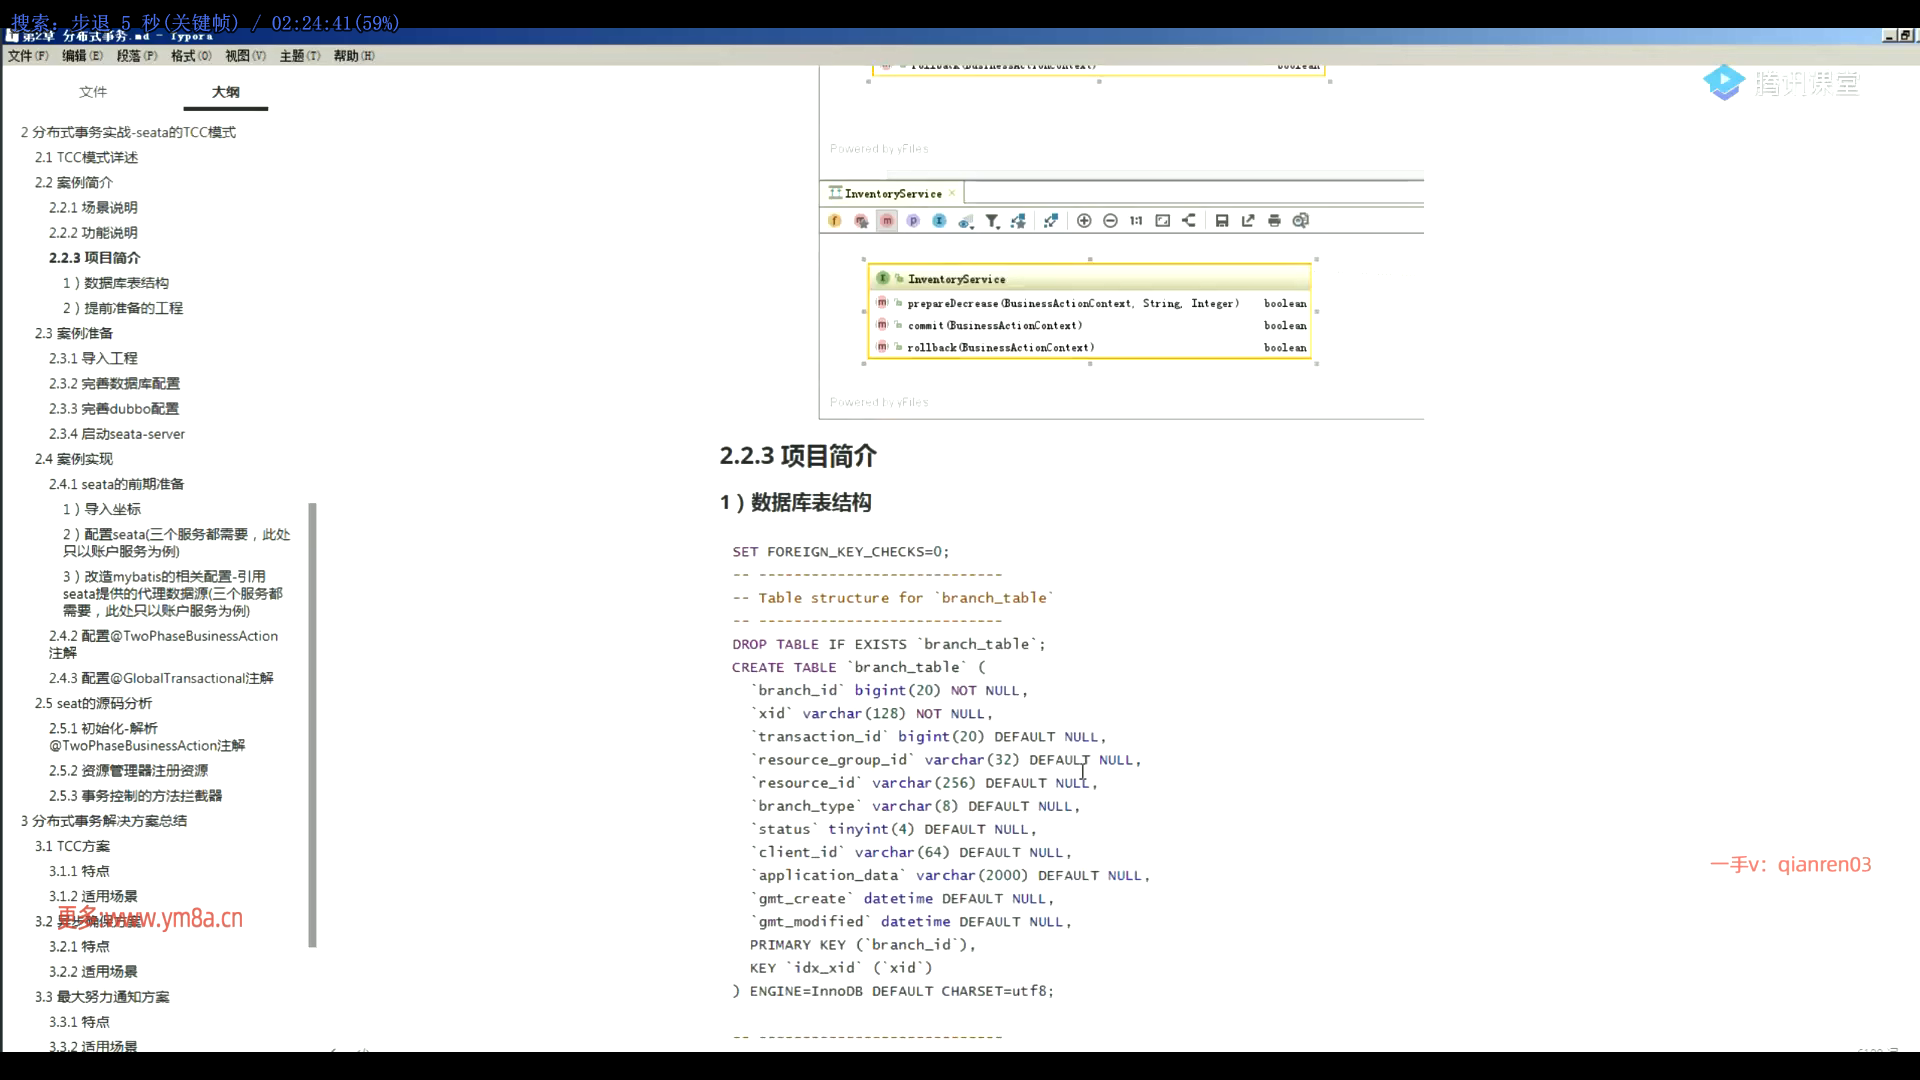Click the 1:1 actual size icon
The width and height of the screenshot is (1920, 1080).
coord(1136,221)
